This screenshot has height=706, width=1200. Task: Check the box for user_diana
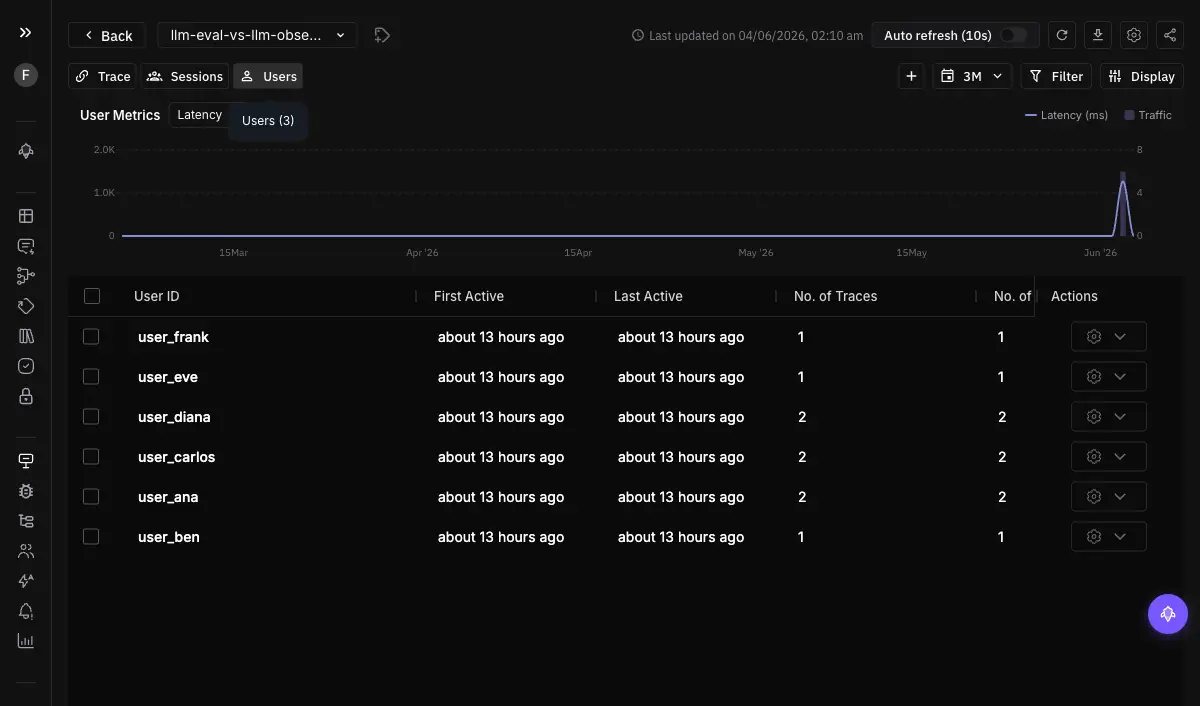tap(91, 417)
